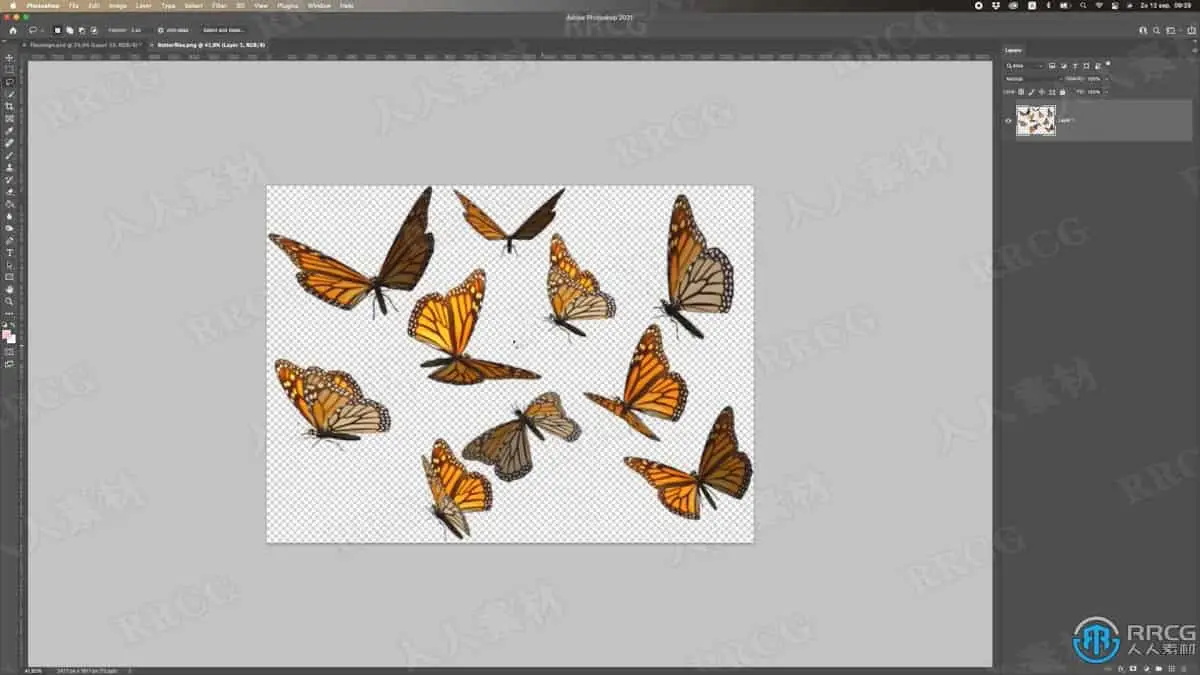Image resolution: width=1200 pixels, height=675 pixels.
Task: Toggle filter for pixel layers
Action: coord(1052,66)
